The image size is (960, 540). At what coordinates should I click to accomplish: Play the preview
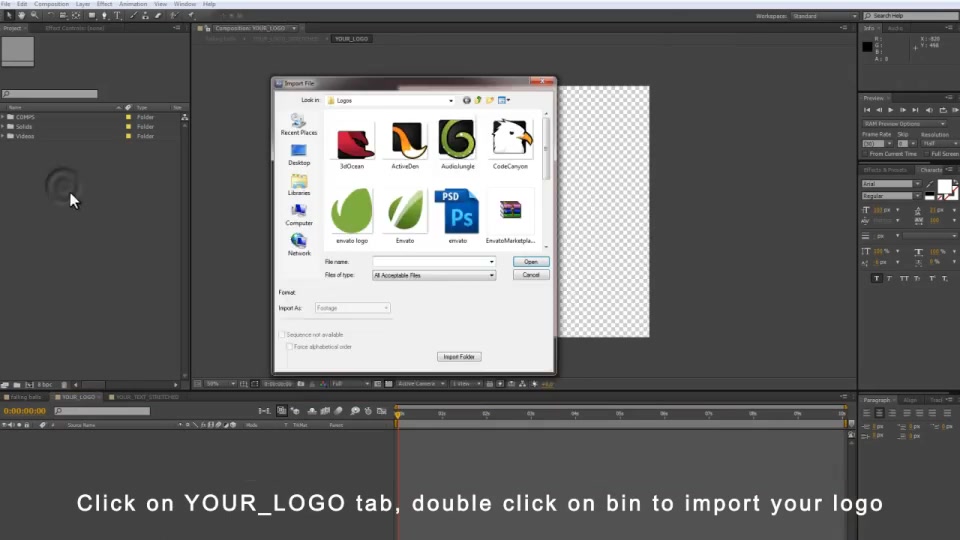(x=891, y=110)
